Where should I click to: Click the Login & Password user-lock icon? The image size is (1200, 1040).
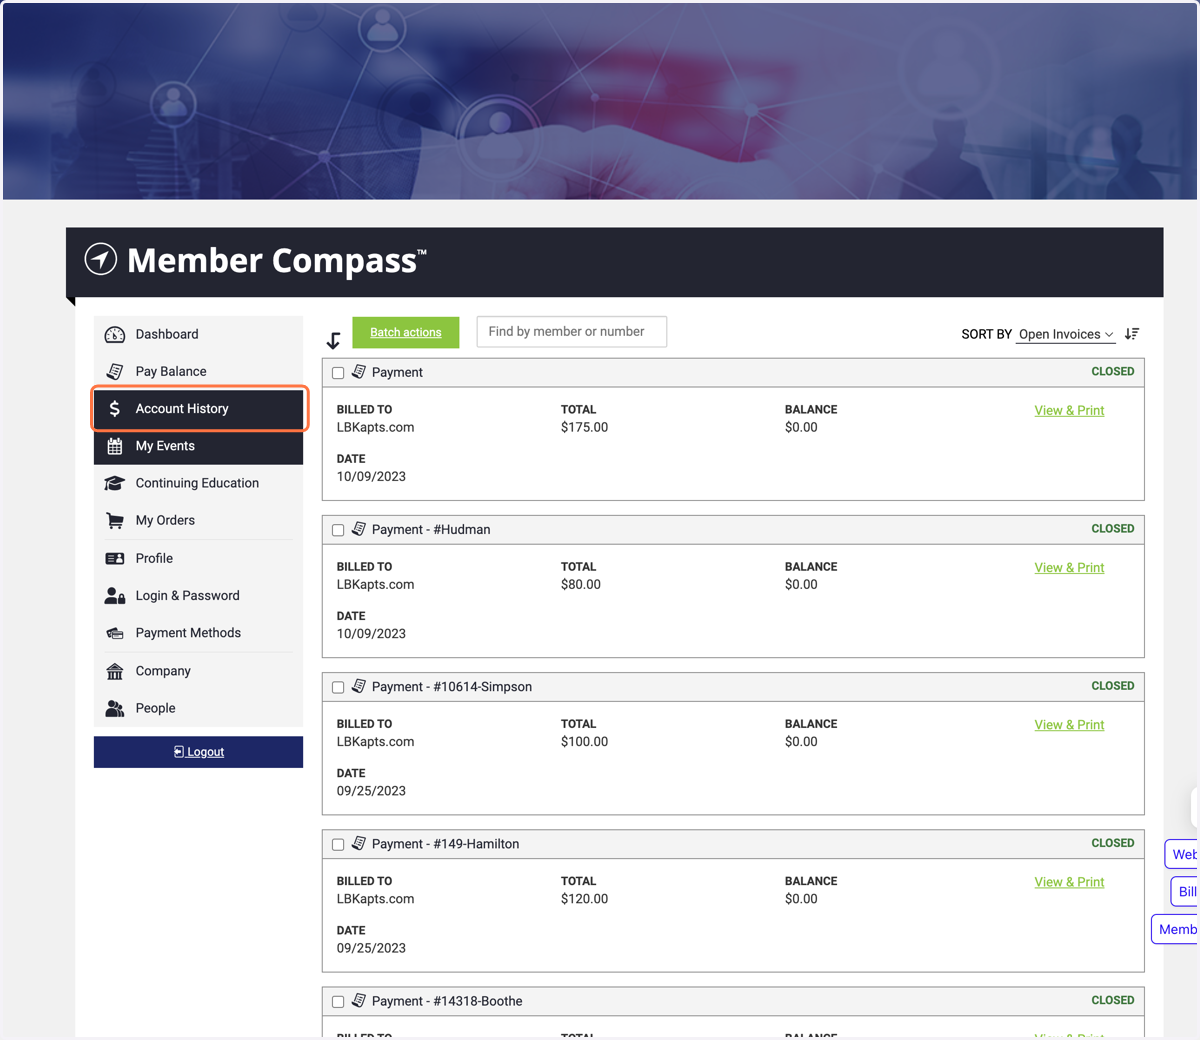coord(115,596)
